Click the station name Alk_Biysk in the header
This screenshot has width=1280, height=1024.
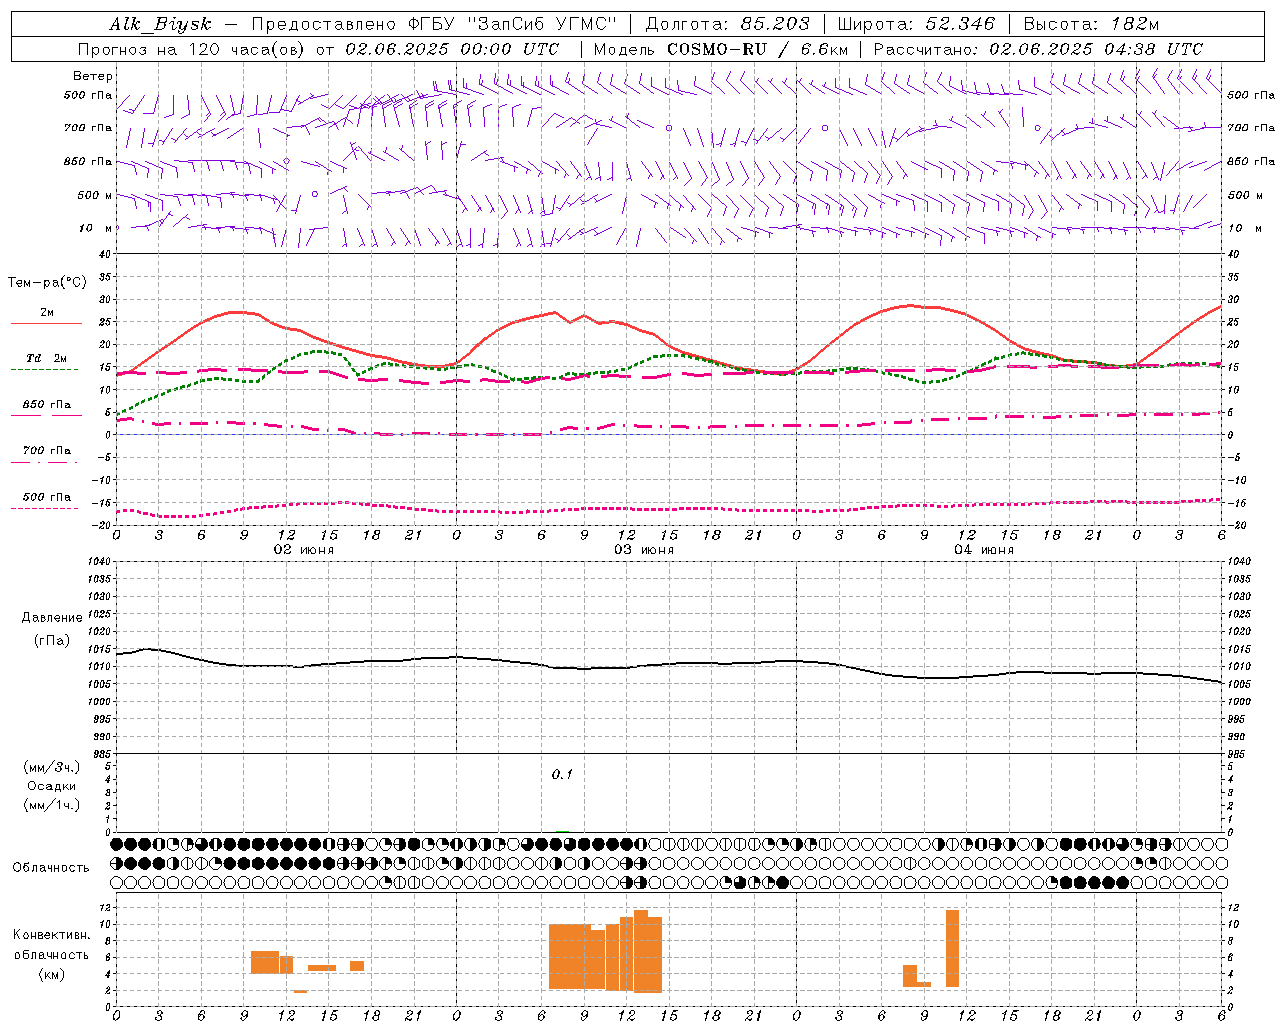pyautogui.click(x=160, y=24)
